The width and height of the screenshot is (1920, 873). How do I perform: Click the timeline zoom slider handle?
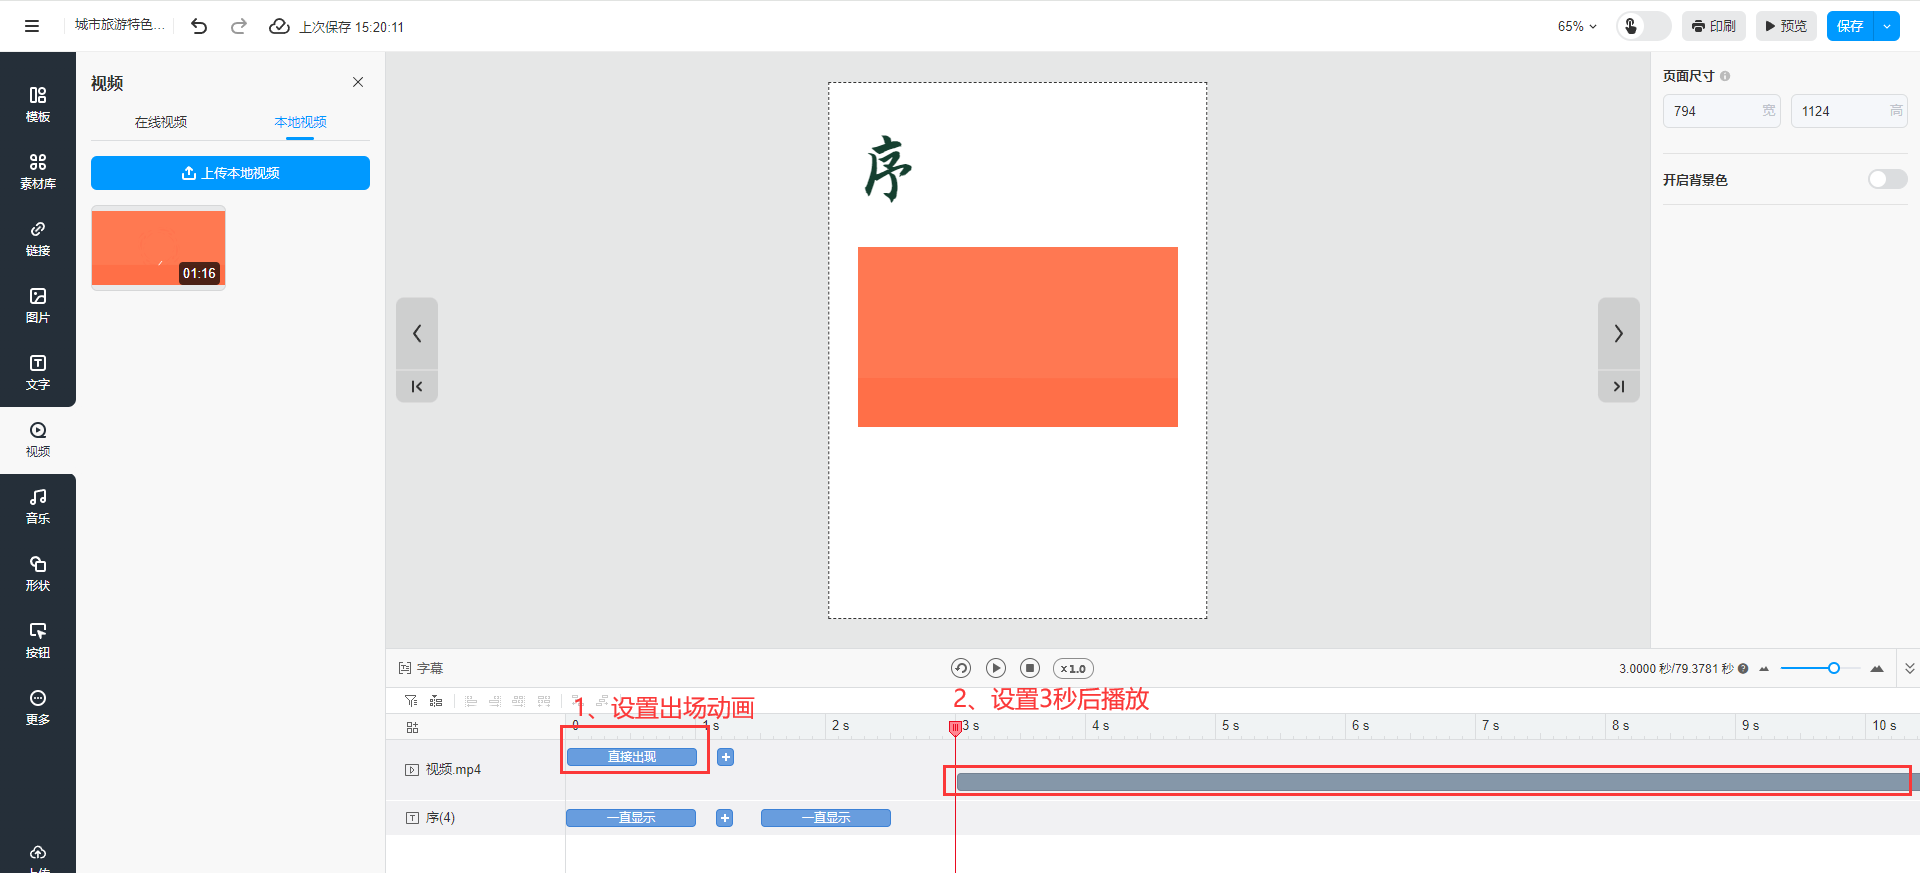pos(1834,668)
